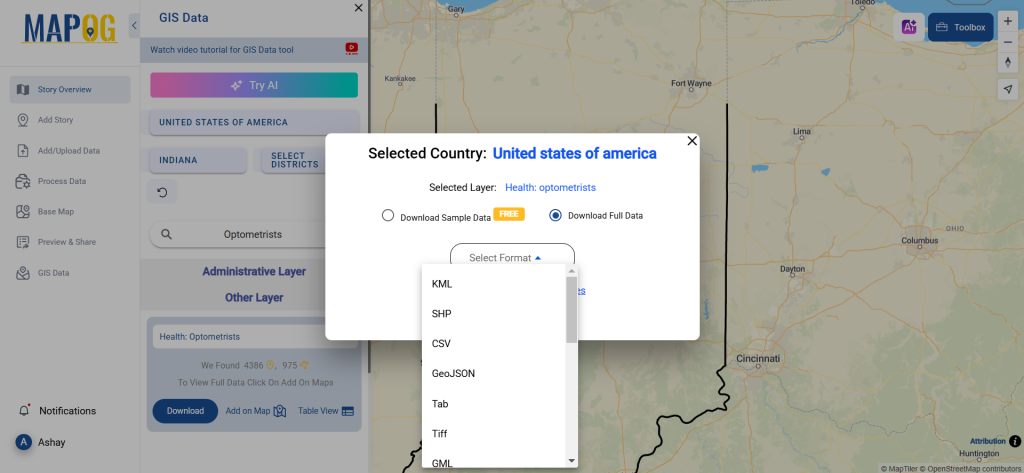Reset map compass bearing to north
The image size is (1024, 473).
click(1008, 62)
